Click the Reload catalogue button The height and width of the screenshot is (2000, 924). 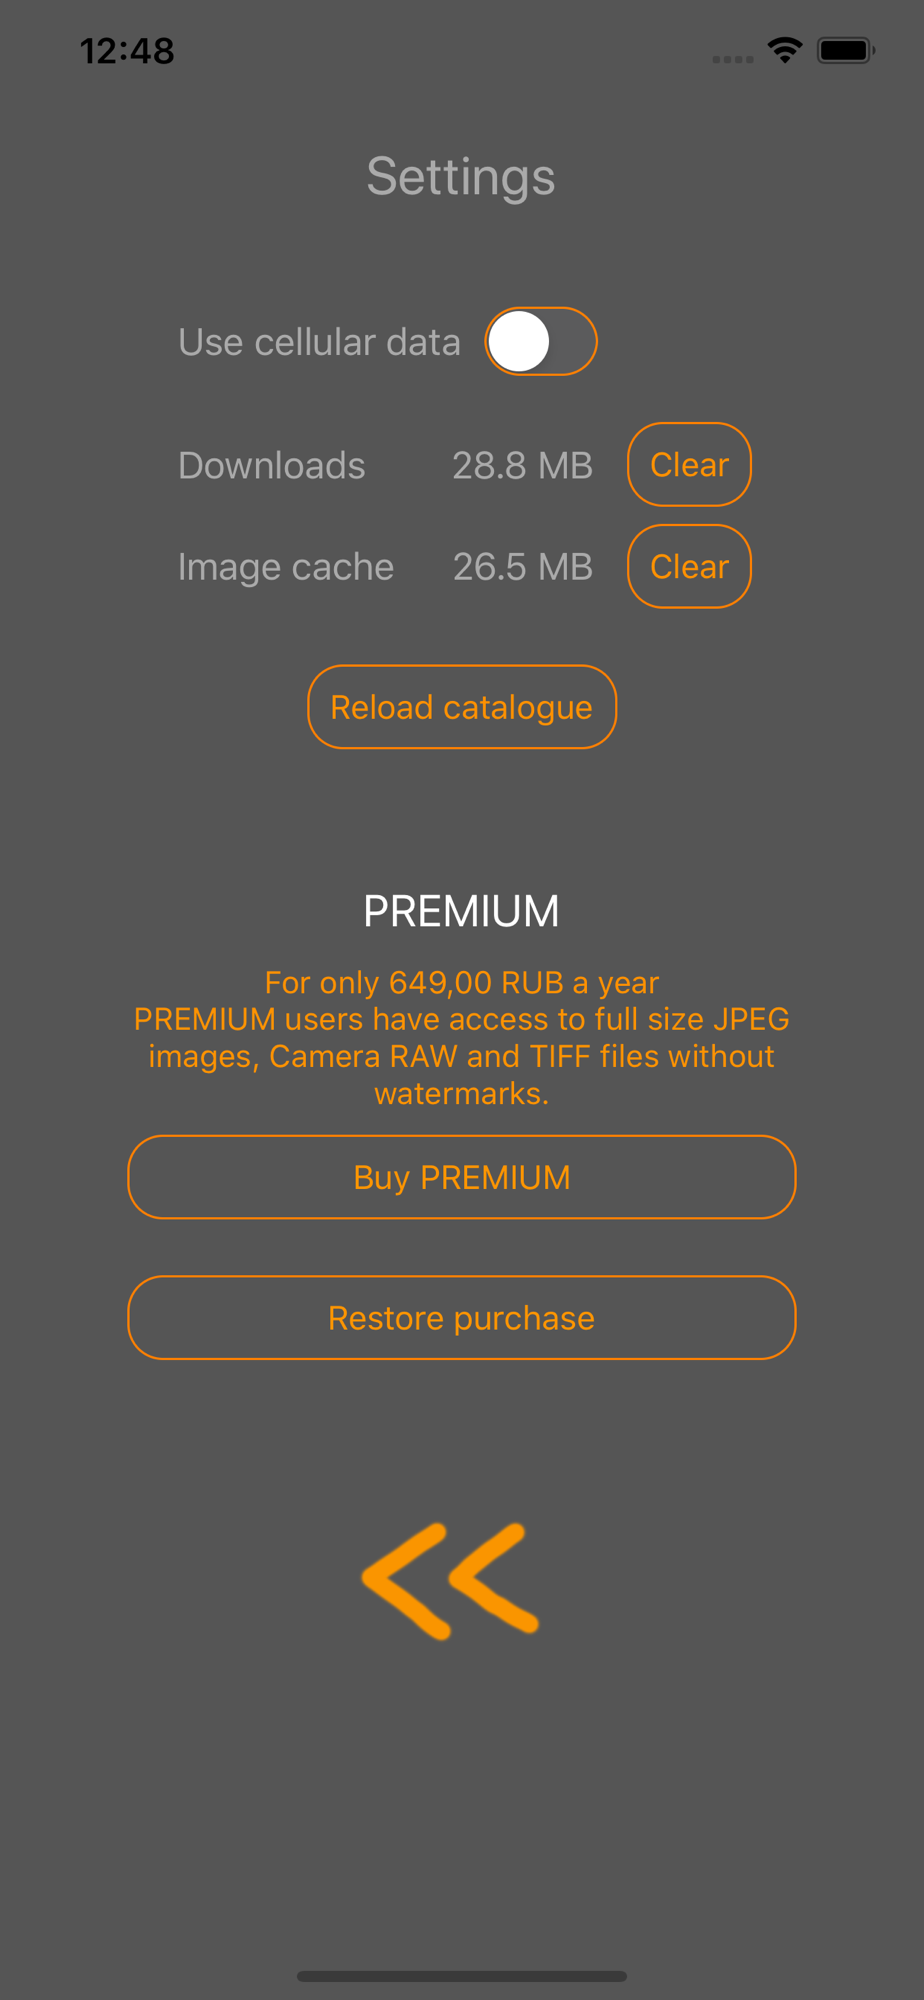(x=462, y=707)
